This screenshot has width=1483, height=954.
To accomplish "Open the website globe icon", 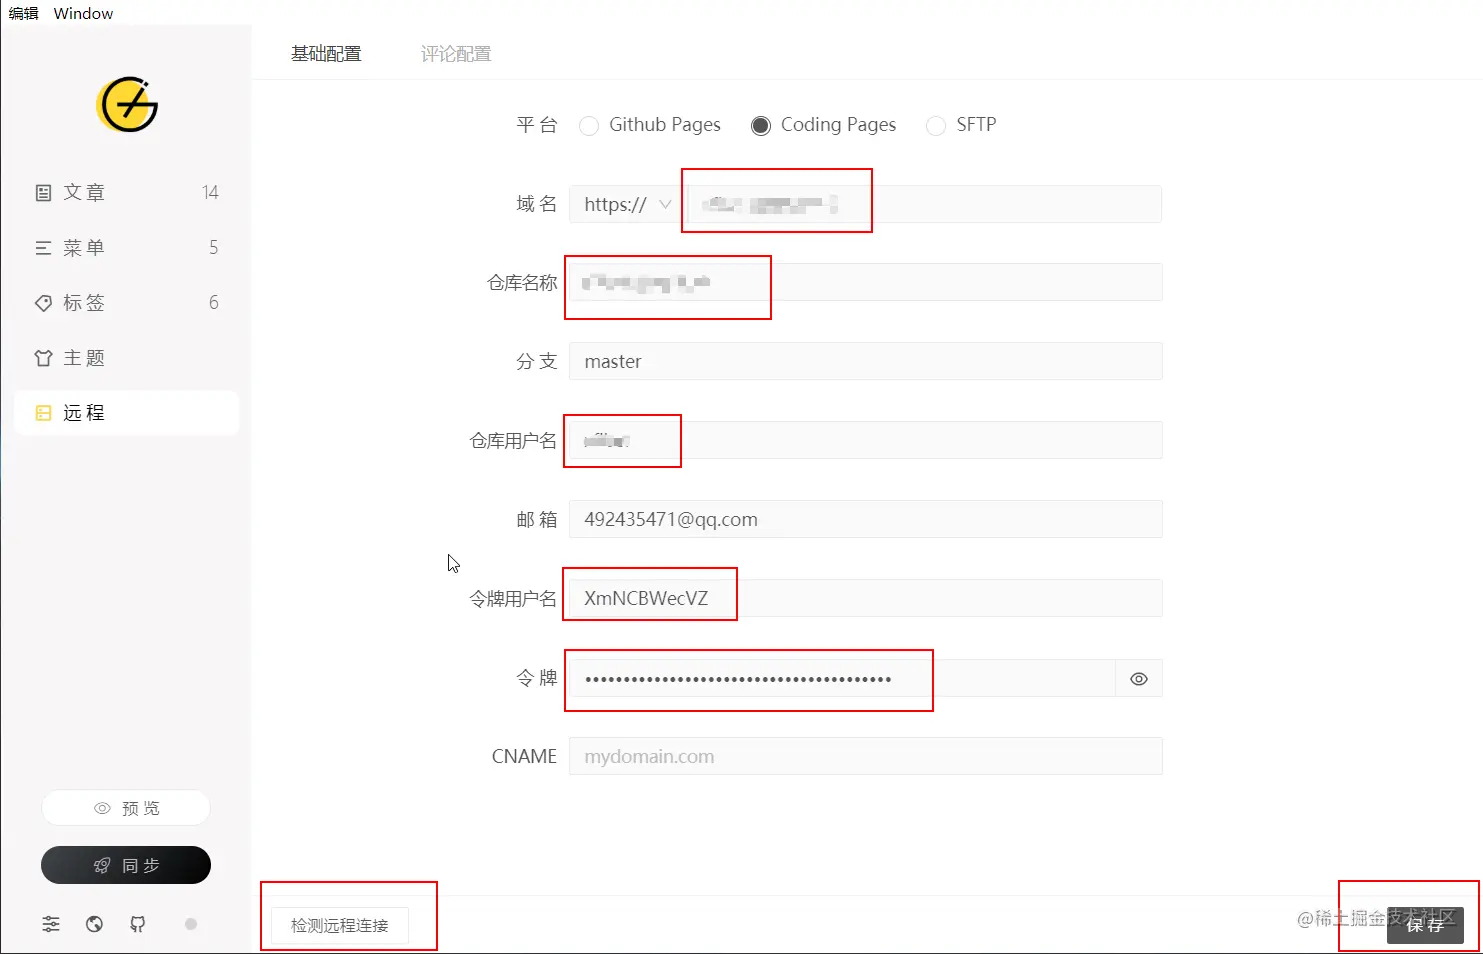I will [94, 924].
